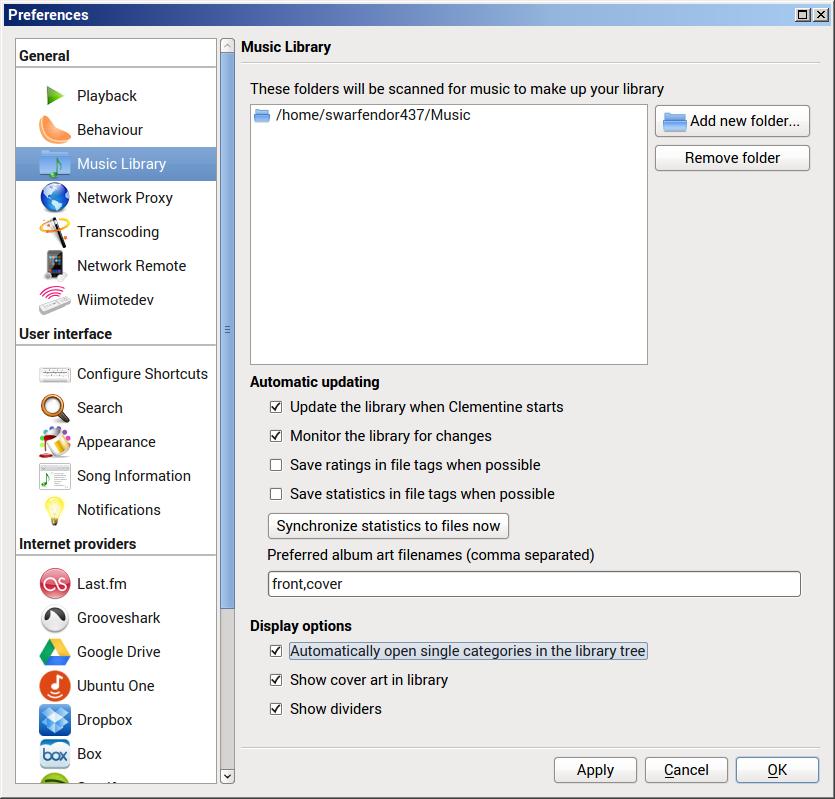Select the Behaviour orange icon
835x799 pixels.
(54, 130)
